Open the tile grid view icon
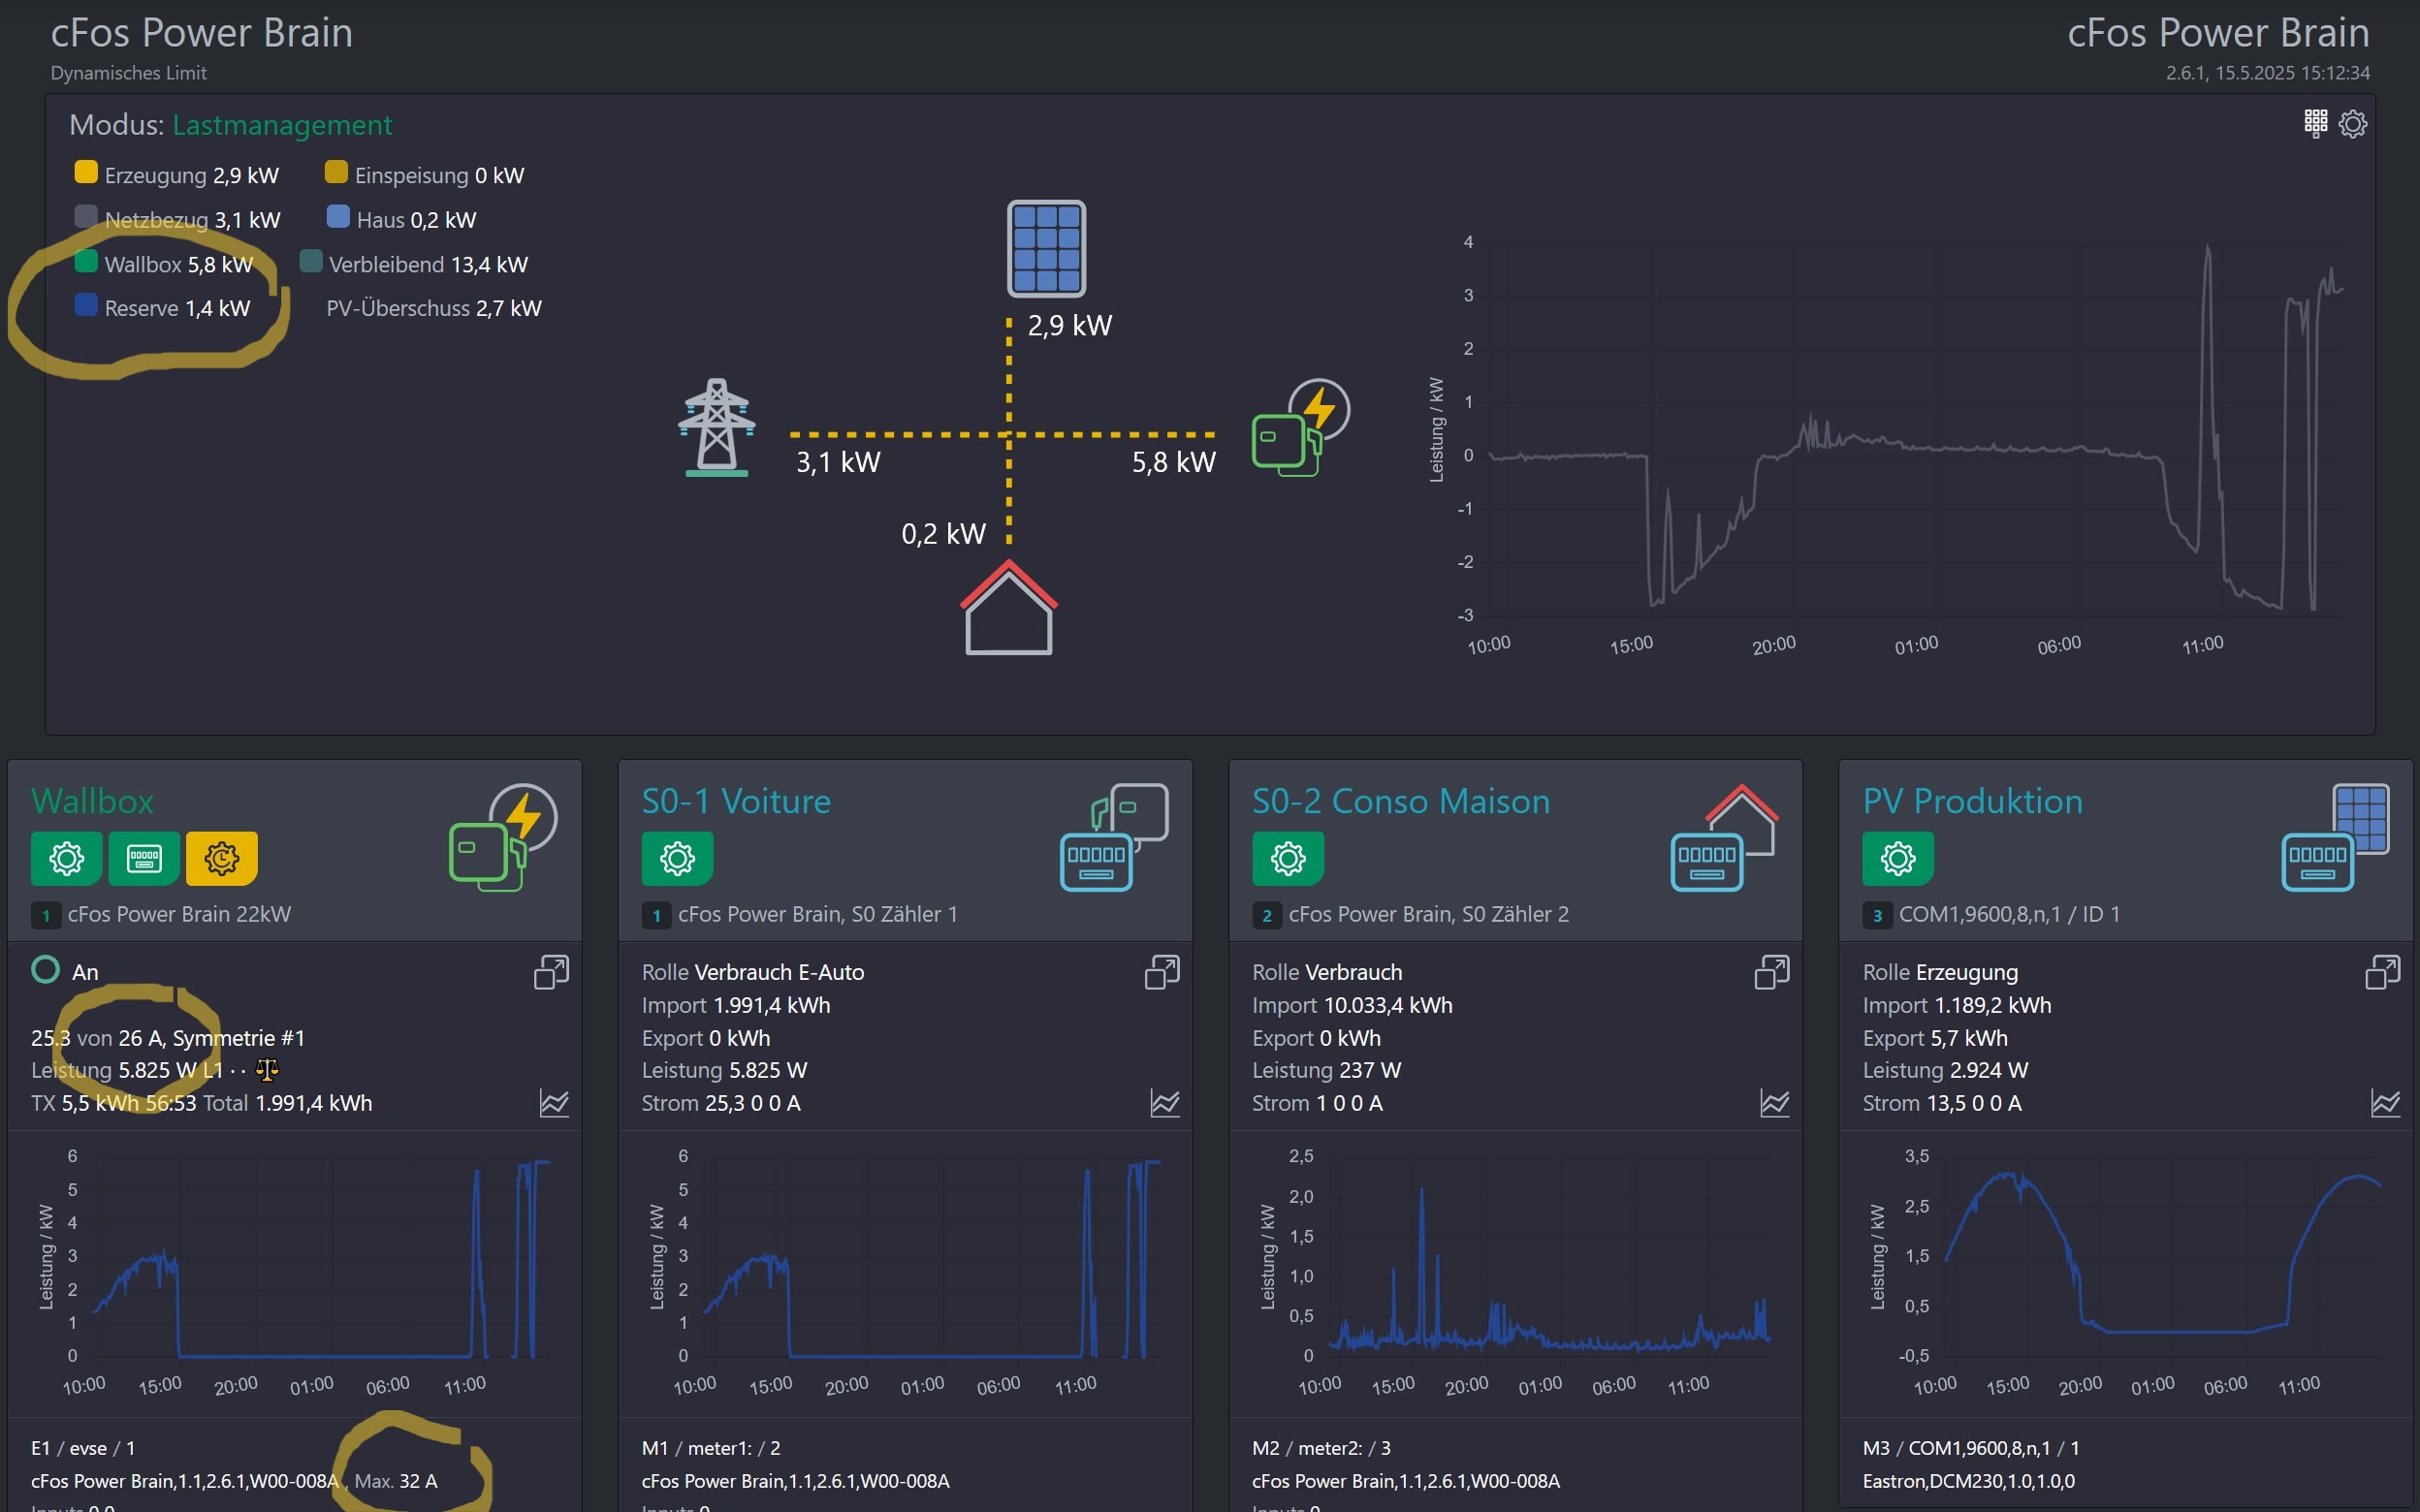 pos(2315,123)
